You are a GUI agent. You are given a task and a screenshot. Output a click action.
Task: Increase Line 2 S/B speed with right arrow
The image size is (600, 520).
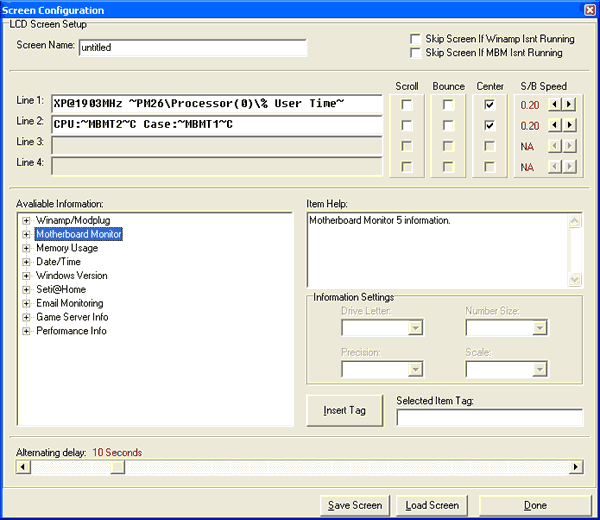[x=569, y=125]
